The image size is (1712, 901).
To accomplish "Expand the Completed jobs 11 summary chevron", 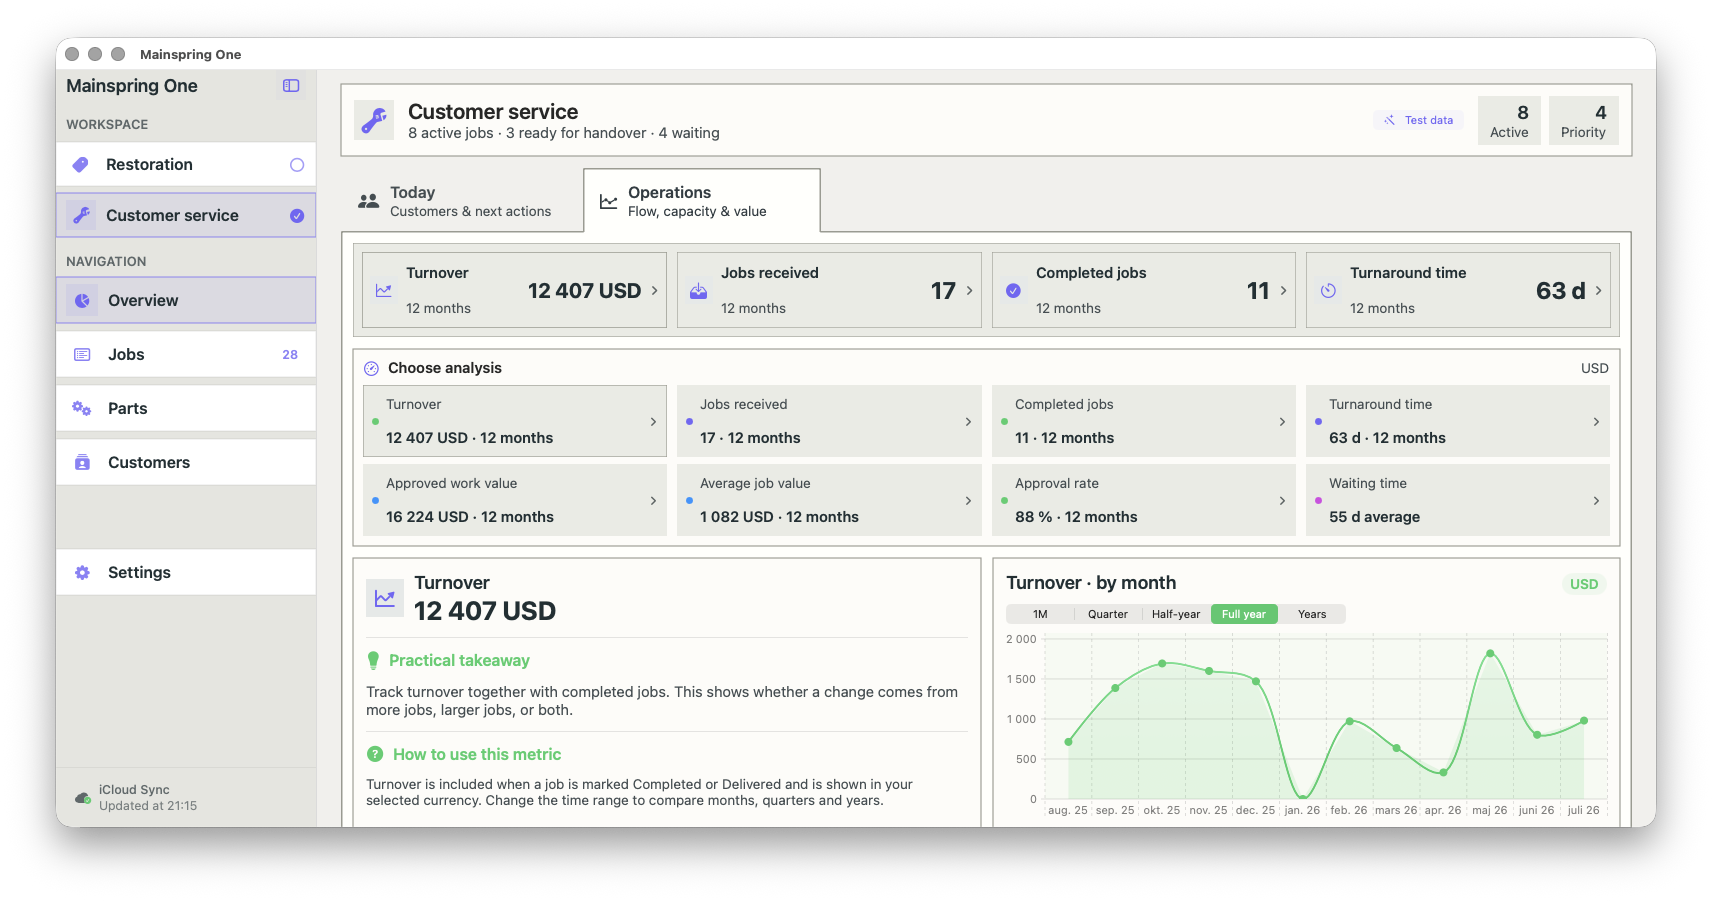I will [x=1283, y=290].
